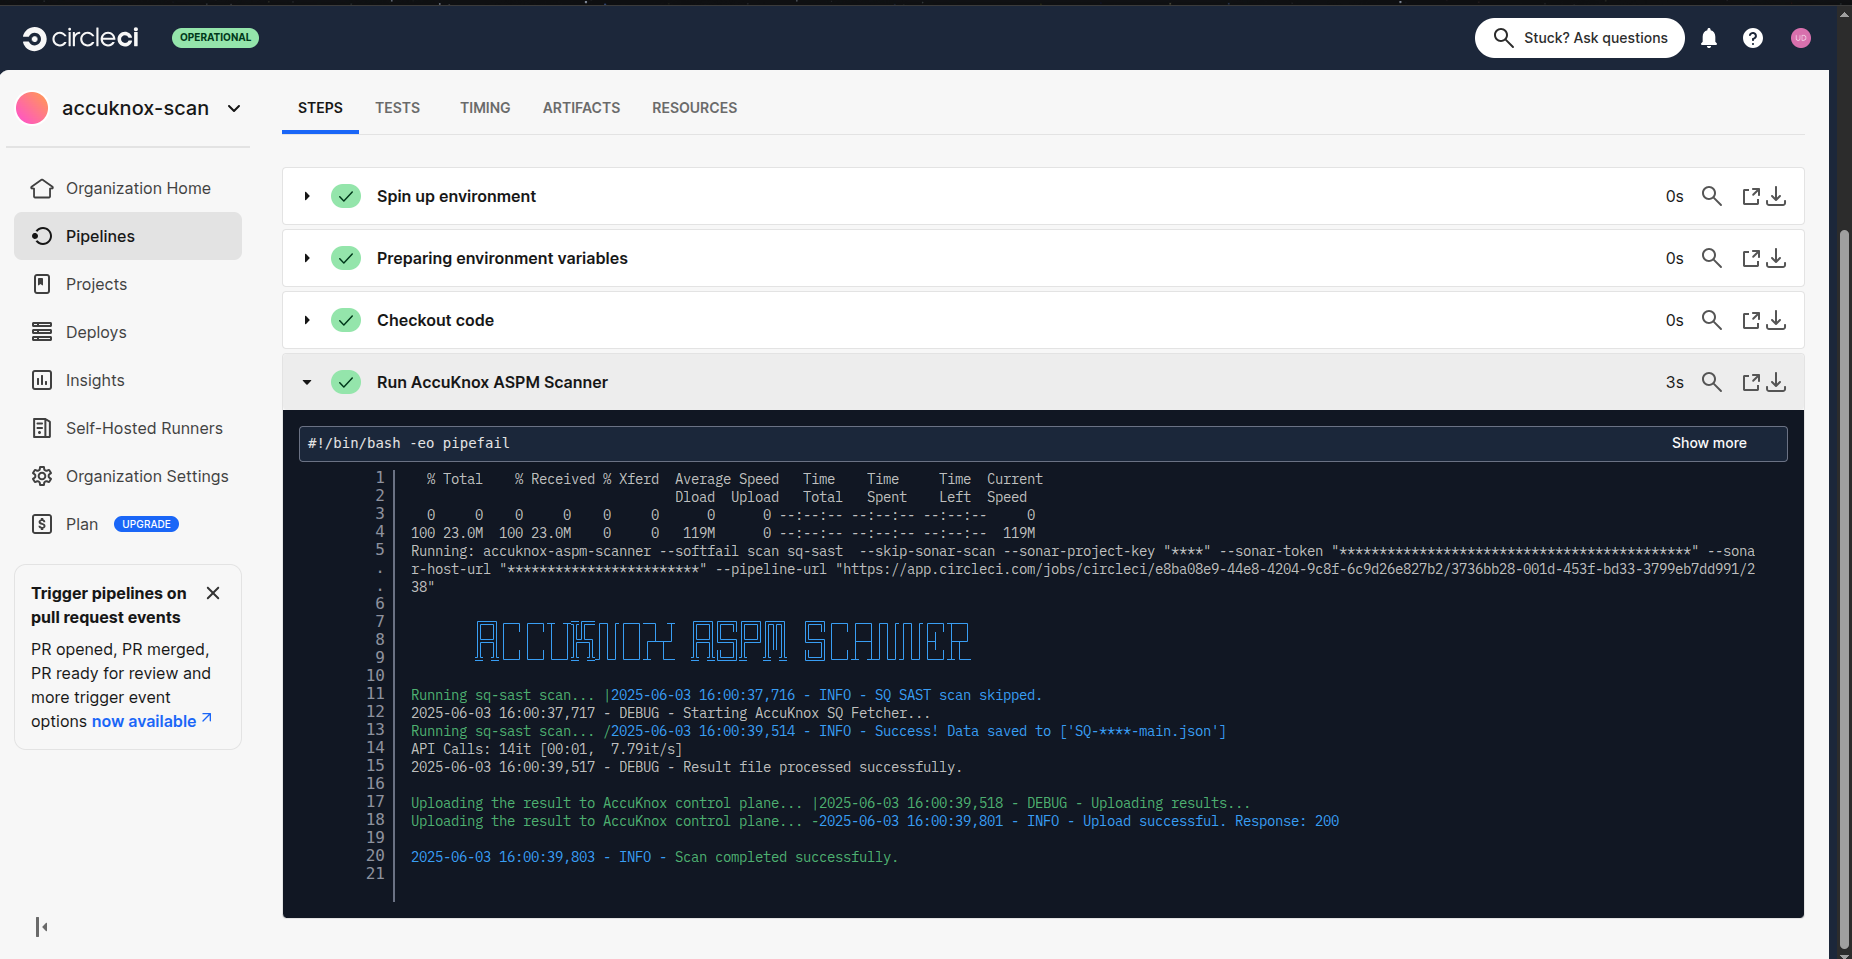Click the Plan dollar icon

pyautogui.click(x=42, y=524)
